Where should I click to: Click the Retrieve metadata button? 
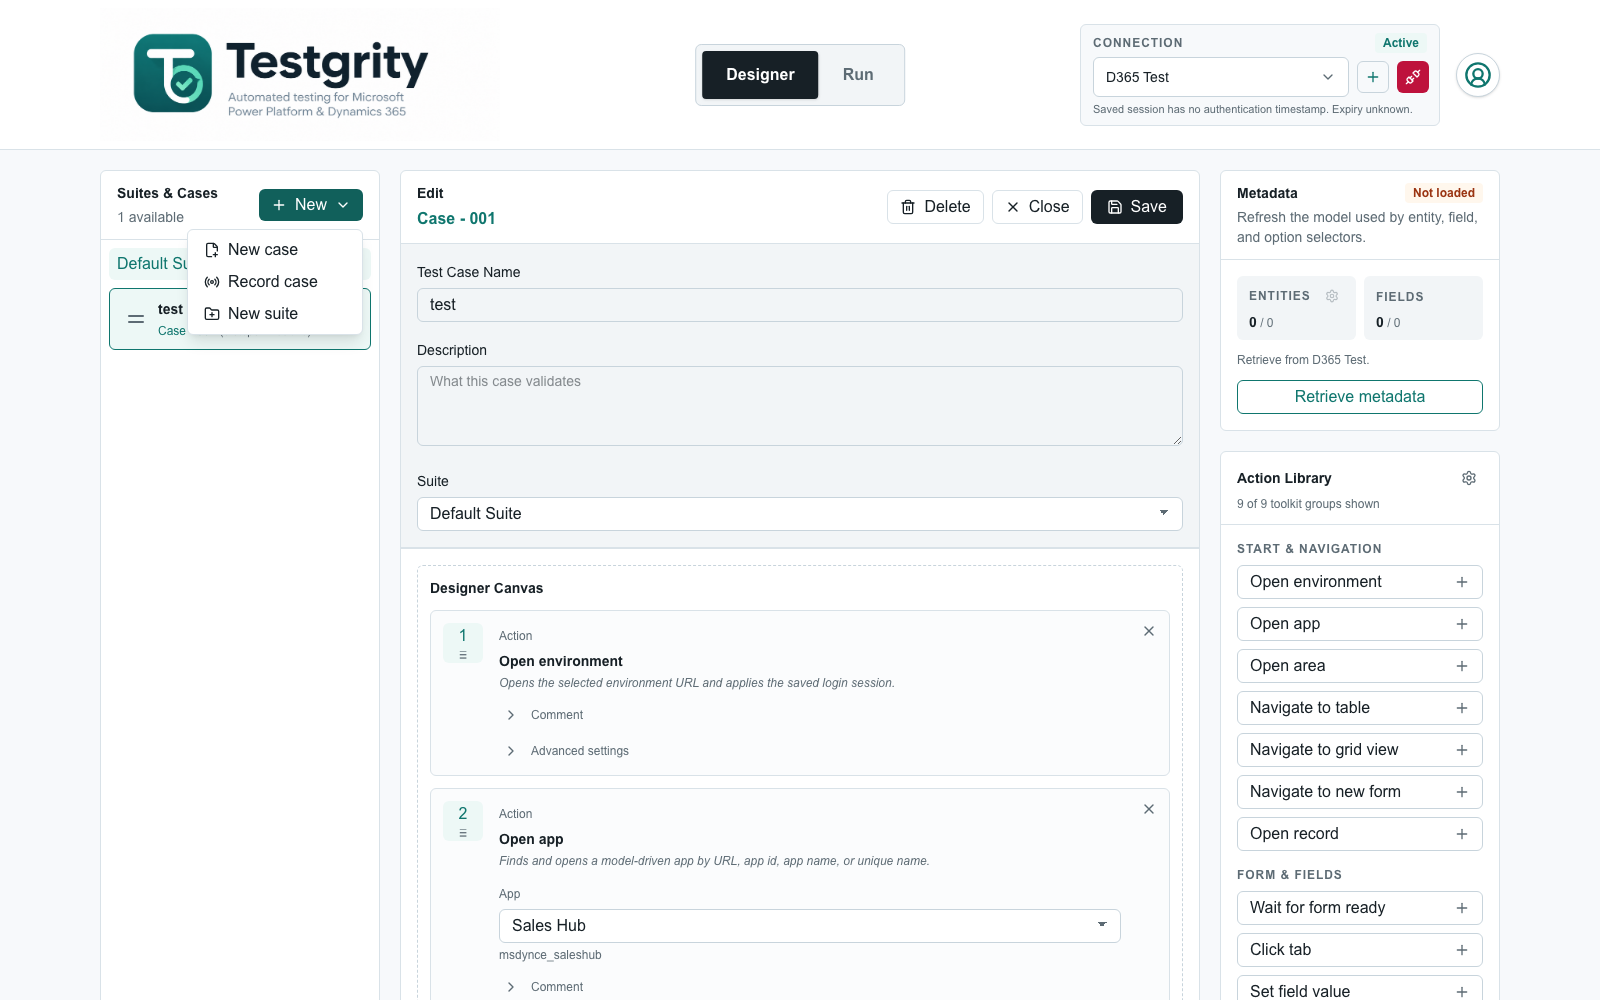(x=1360, y=397)
